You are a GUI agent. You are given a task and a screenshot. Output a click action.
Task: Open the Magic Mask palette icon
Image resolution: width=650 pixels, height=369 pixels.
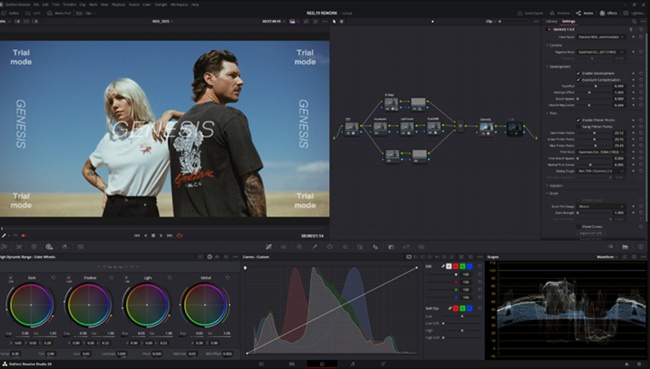(x=360, y=247)
